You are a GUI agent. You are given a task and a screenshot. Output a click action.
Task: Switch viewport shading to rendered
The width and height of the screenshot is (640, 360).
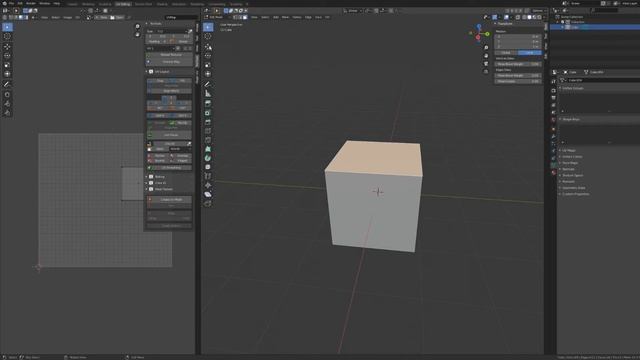pos(539,17)
